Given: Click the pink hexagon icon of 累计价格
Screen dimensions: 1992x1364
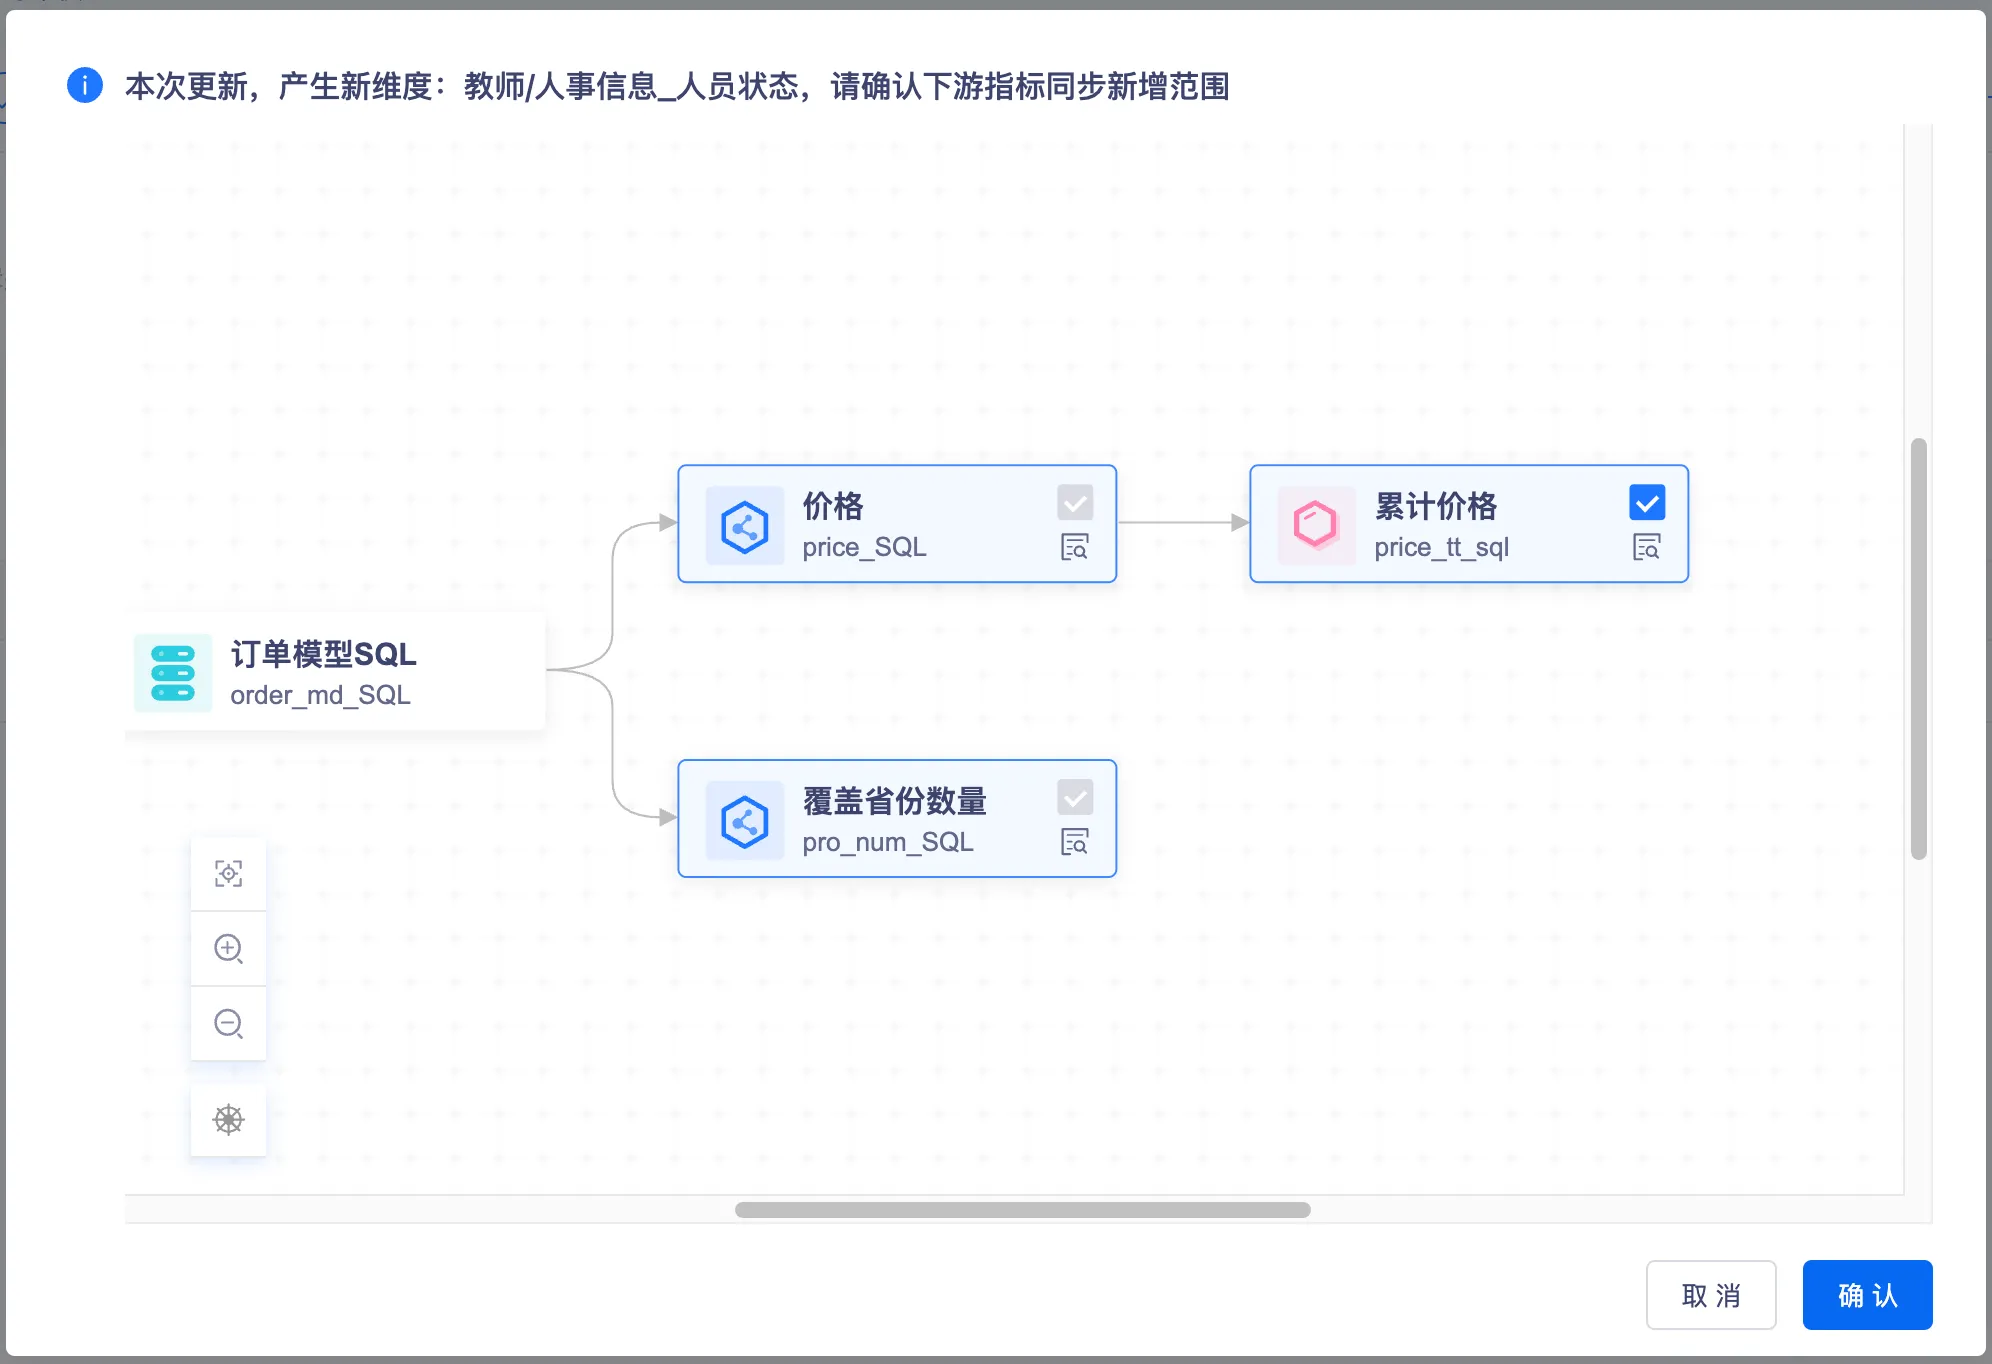Looking at the screenshot, I should [x=1316, y=525].
